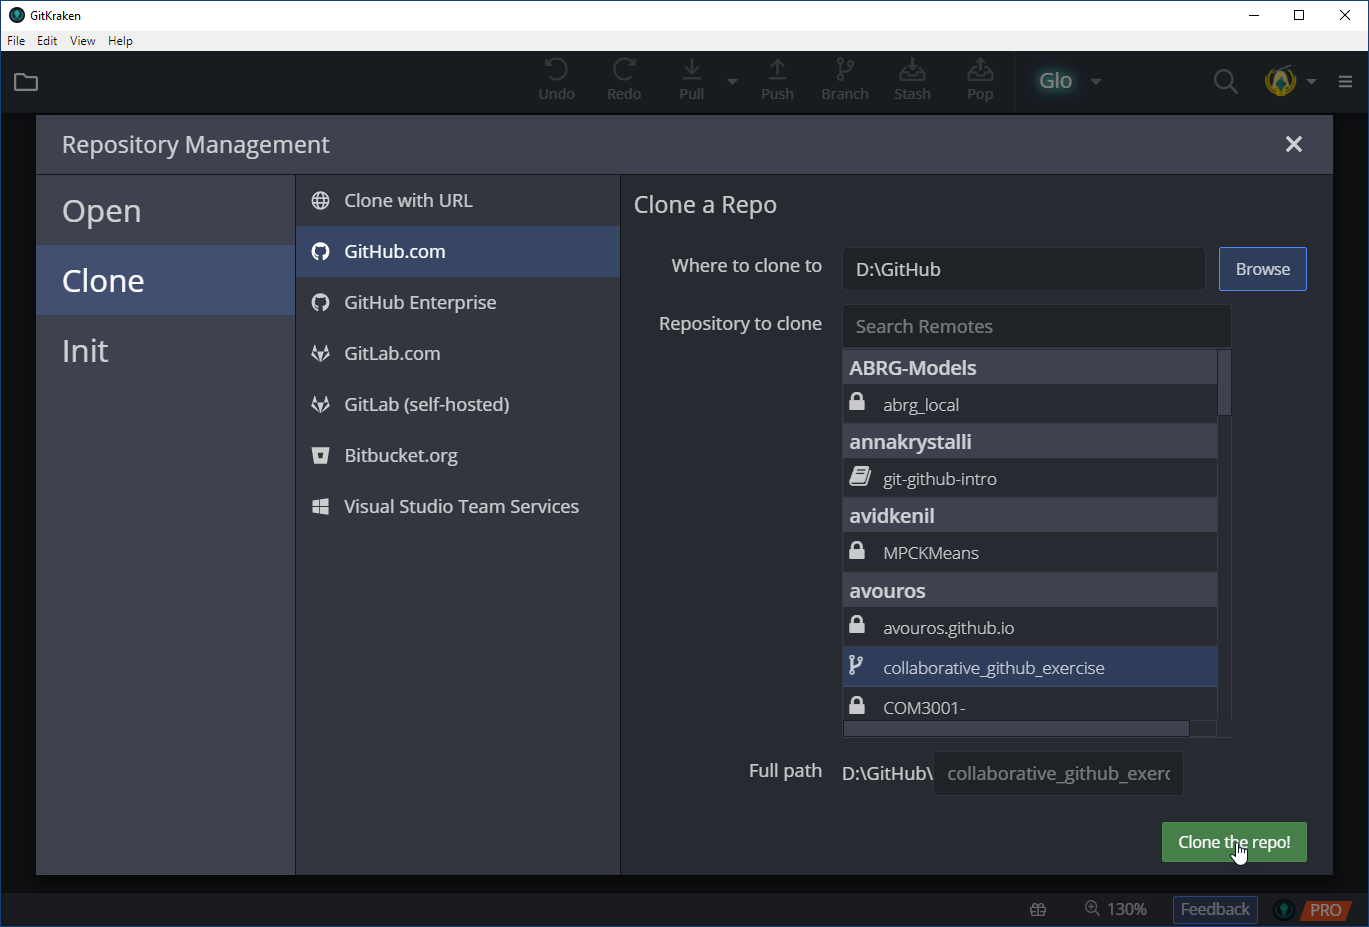Screen dimensions: 1369x927
Task: Click the Stash toolbar icon
Action: pos(912,80)
